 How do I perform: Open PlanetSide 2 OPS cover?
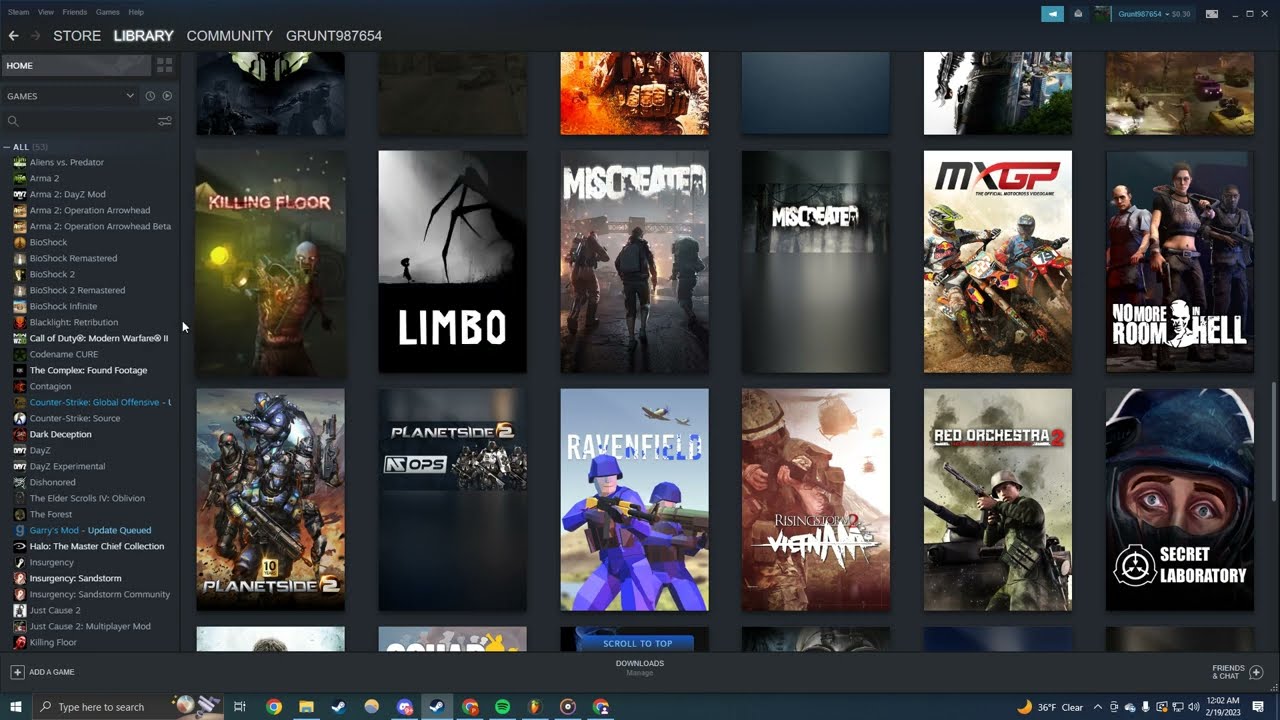pos(452,500)
